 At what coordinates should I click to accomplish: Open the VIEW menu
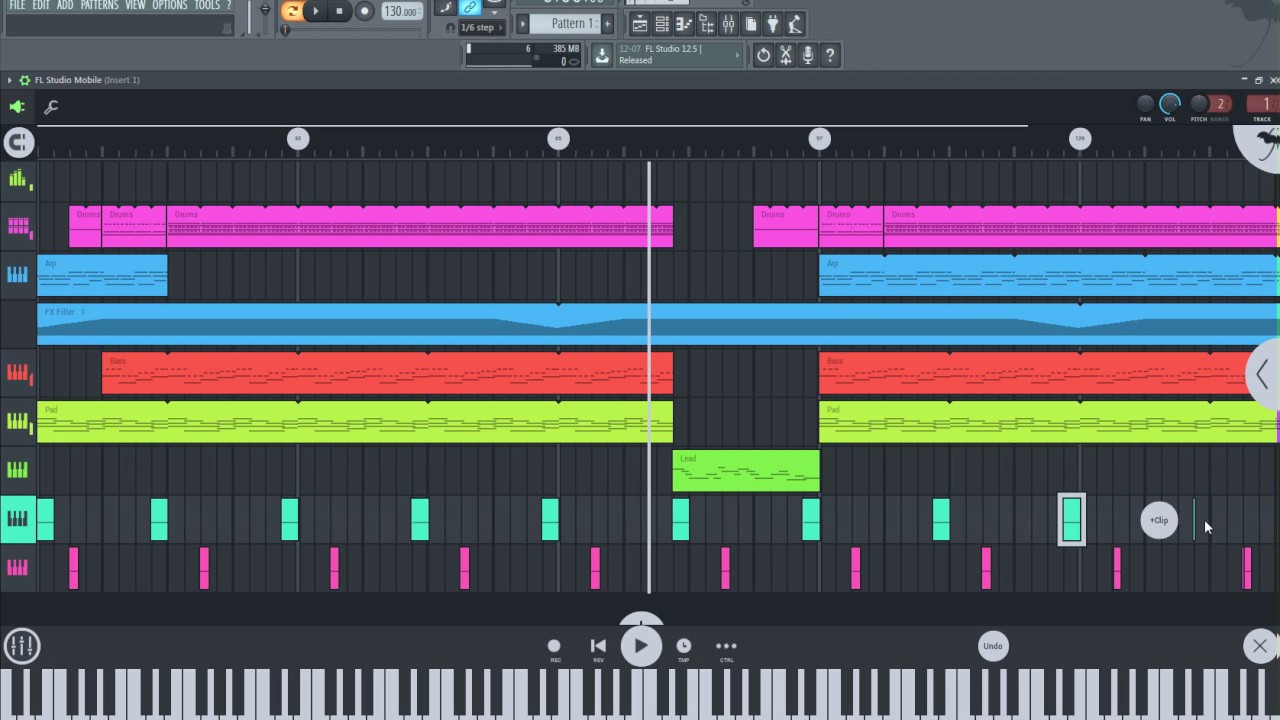click(x=135, y=5)
